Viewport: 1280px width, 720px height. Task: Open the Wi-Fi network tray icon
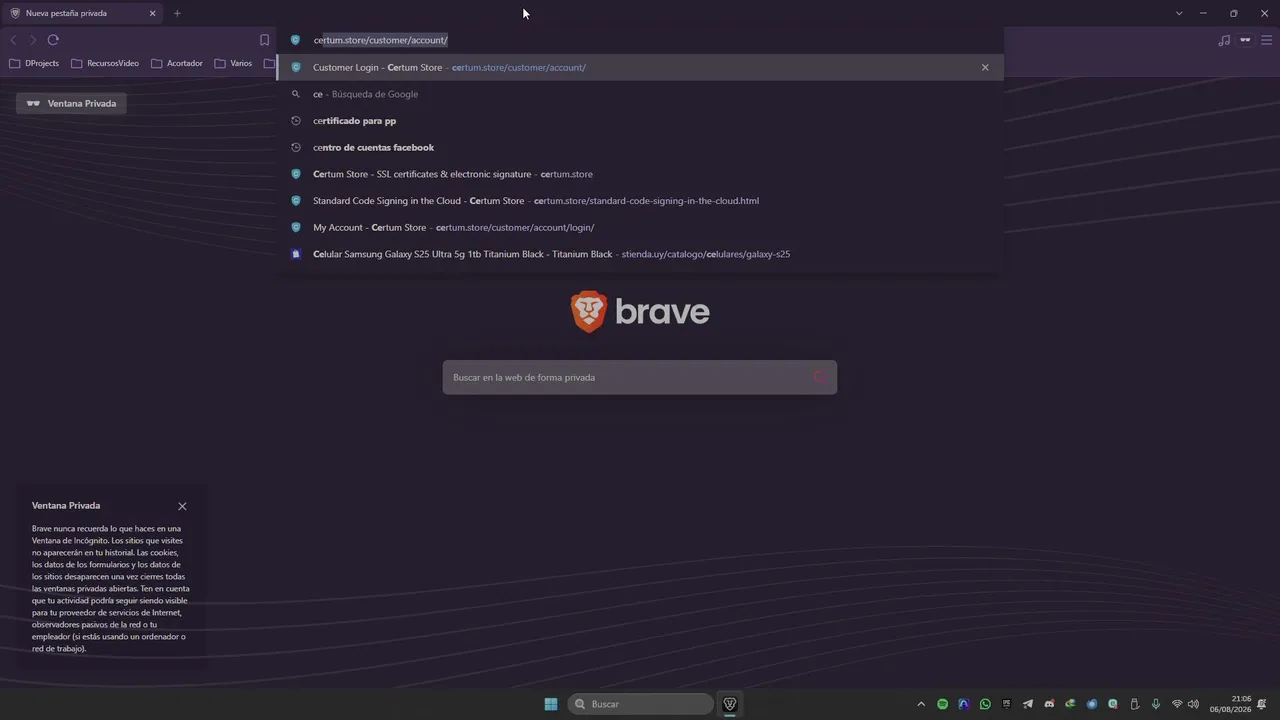tap(1177, 704)
